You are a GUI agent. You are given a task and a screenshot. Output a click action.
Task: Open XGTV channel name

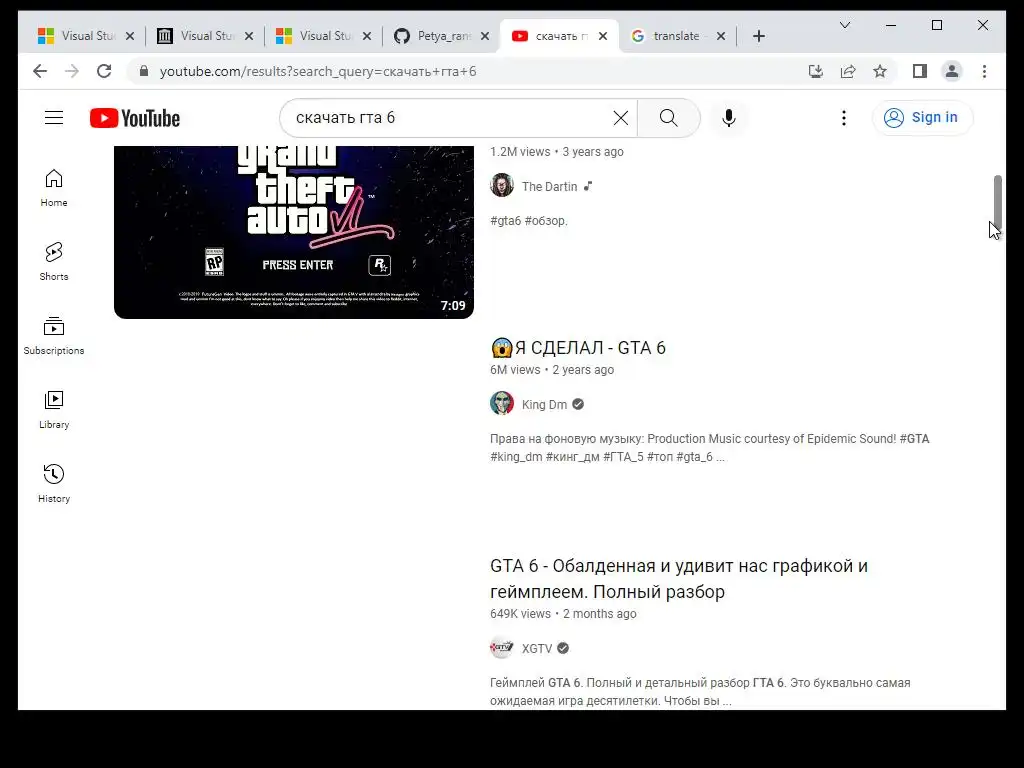[537, 648]
